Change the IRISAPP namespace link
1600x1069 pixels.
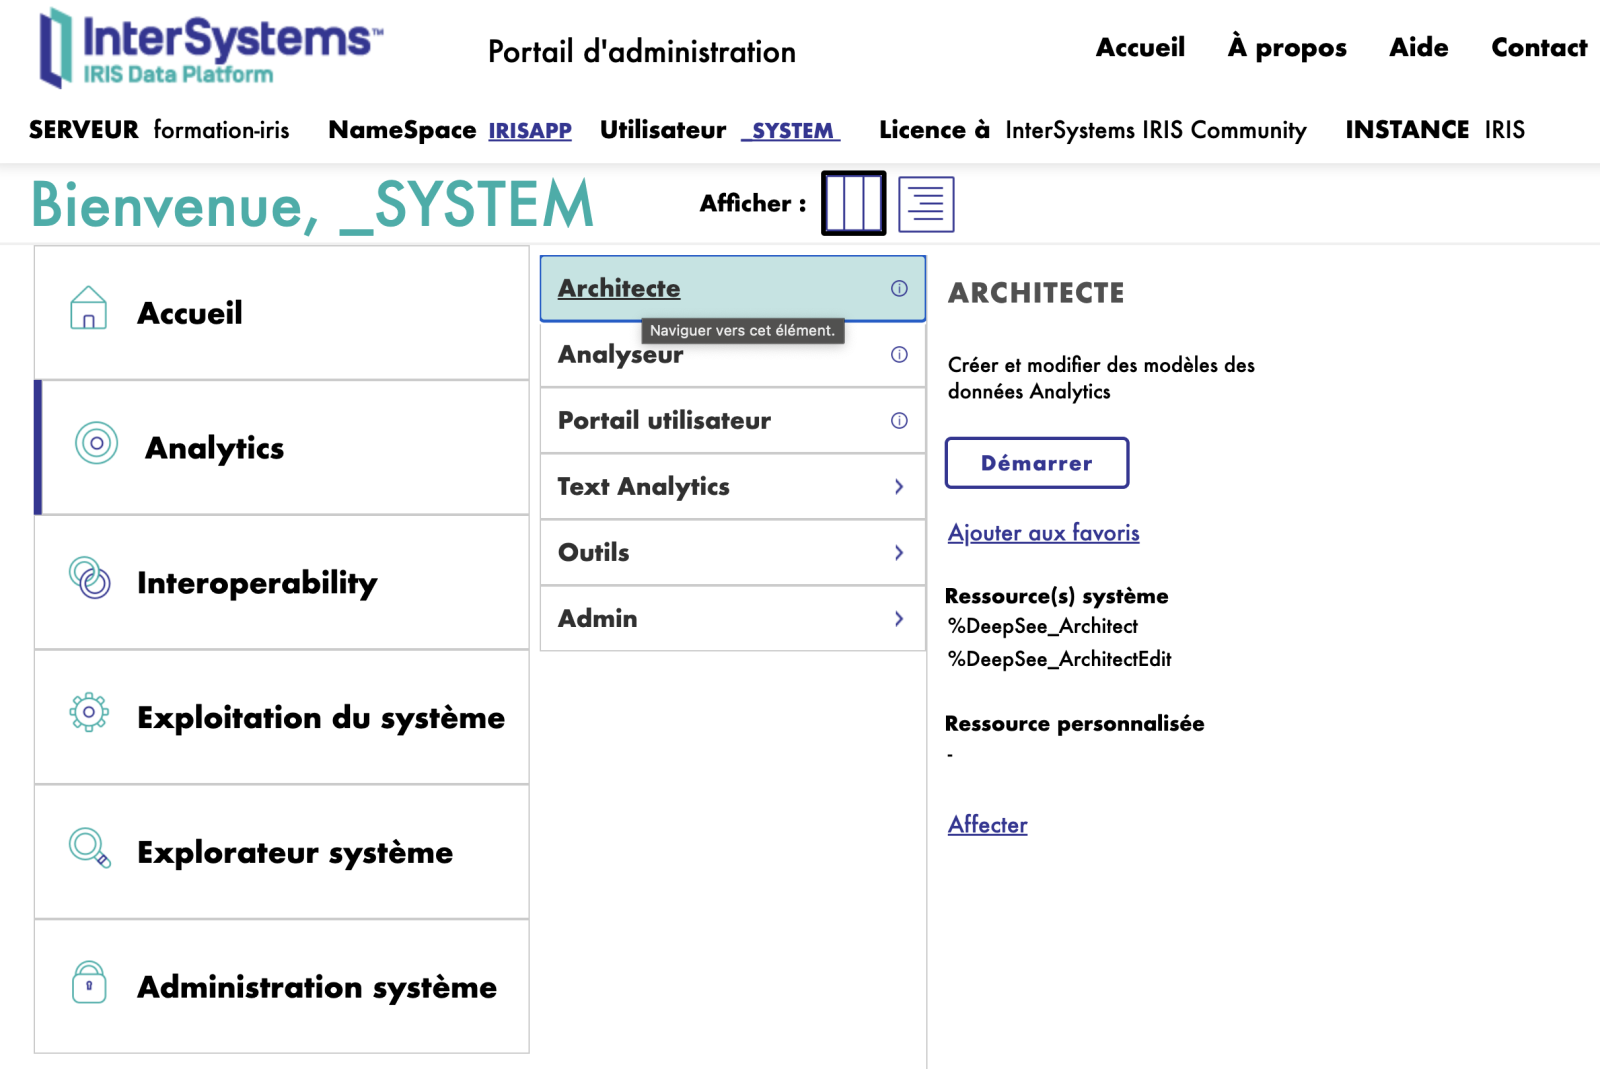click(529, 131)
